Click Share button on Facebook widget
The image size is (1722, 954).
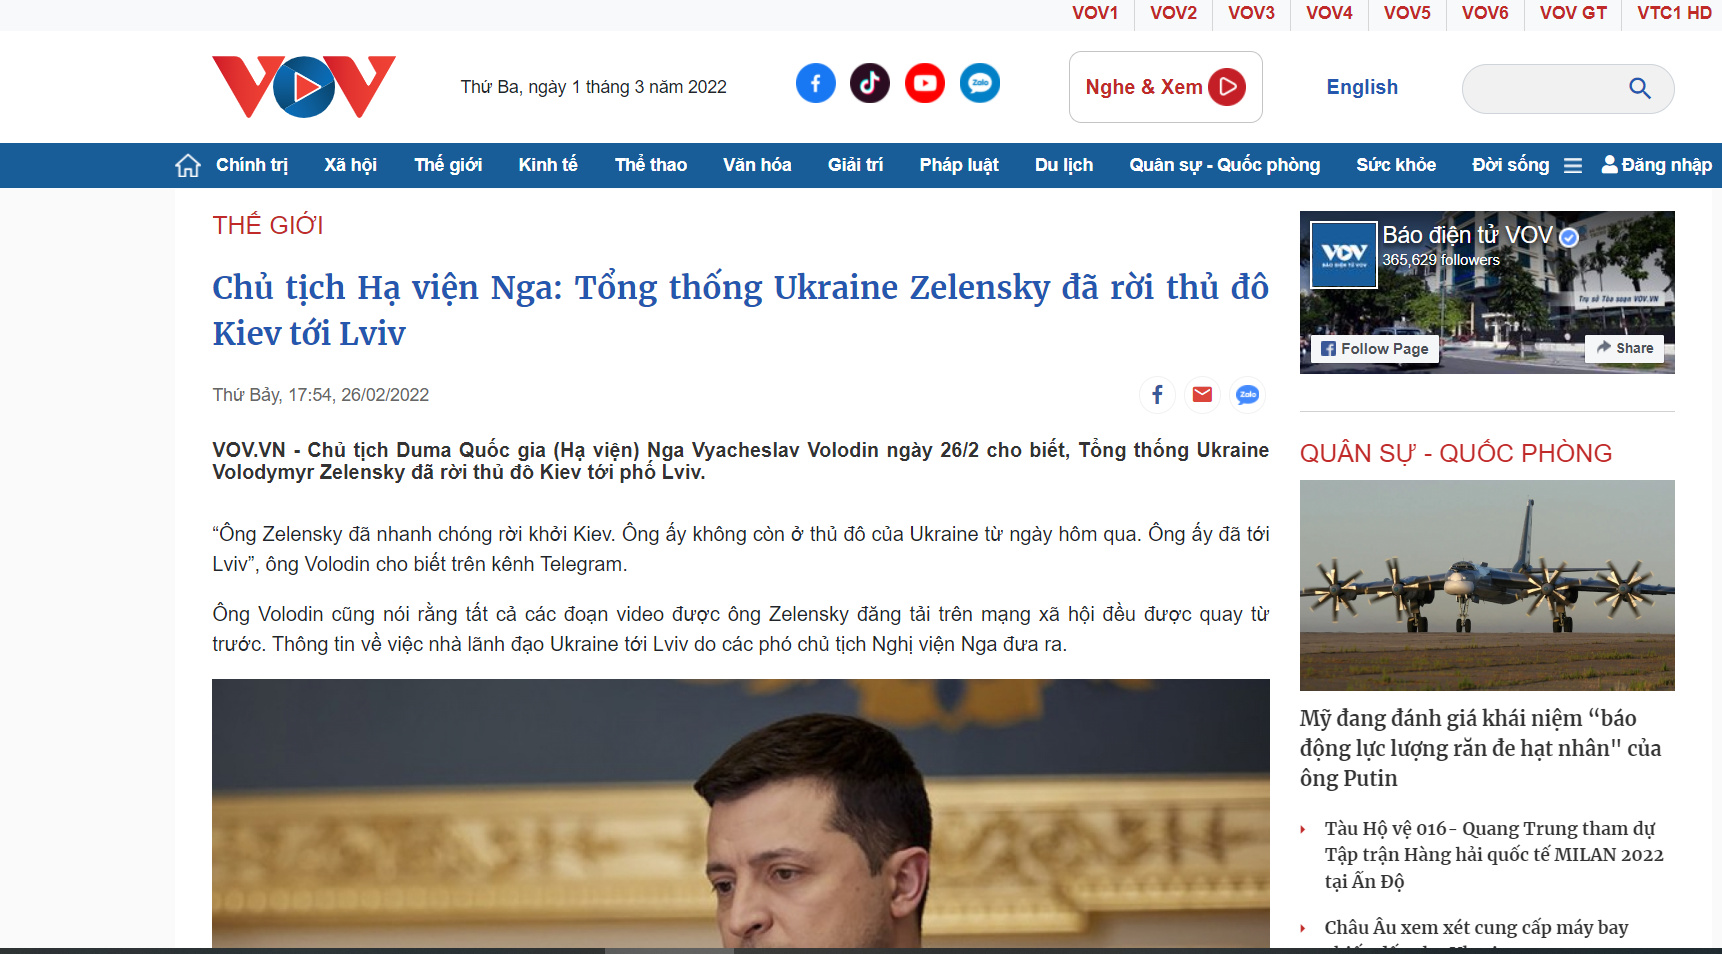[x=1625, y=348]
